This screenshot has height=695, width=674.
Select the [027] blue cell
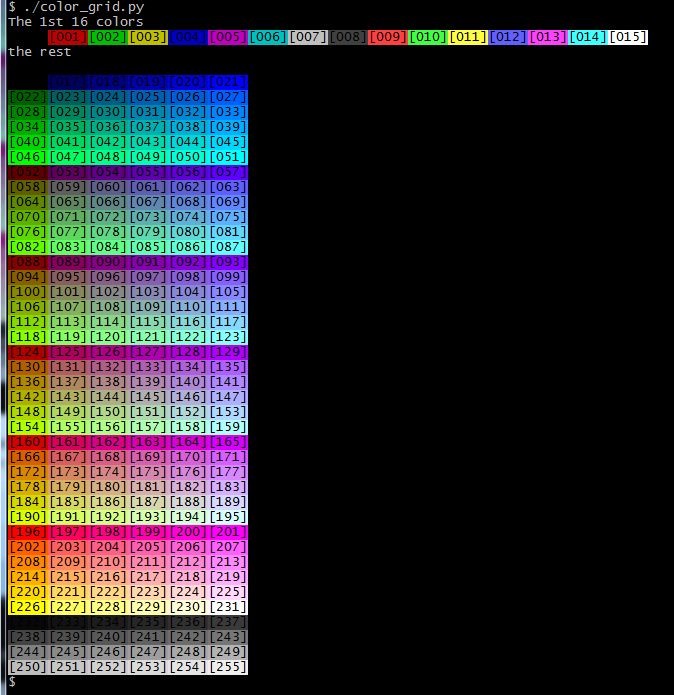pyautogui.click(x=228, y=97)
